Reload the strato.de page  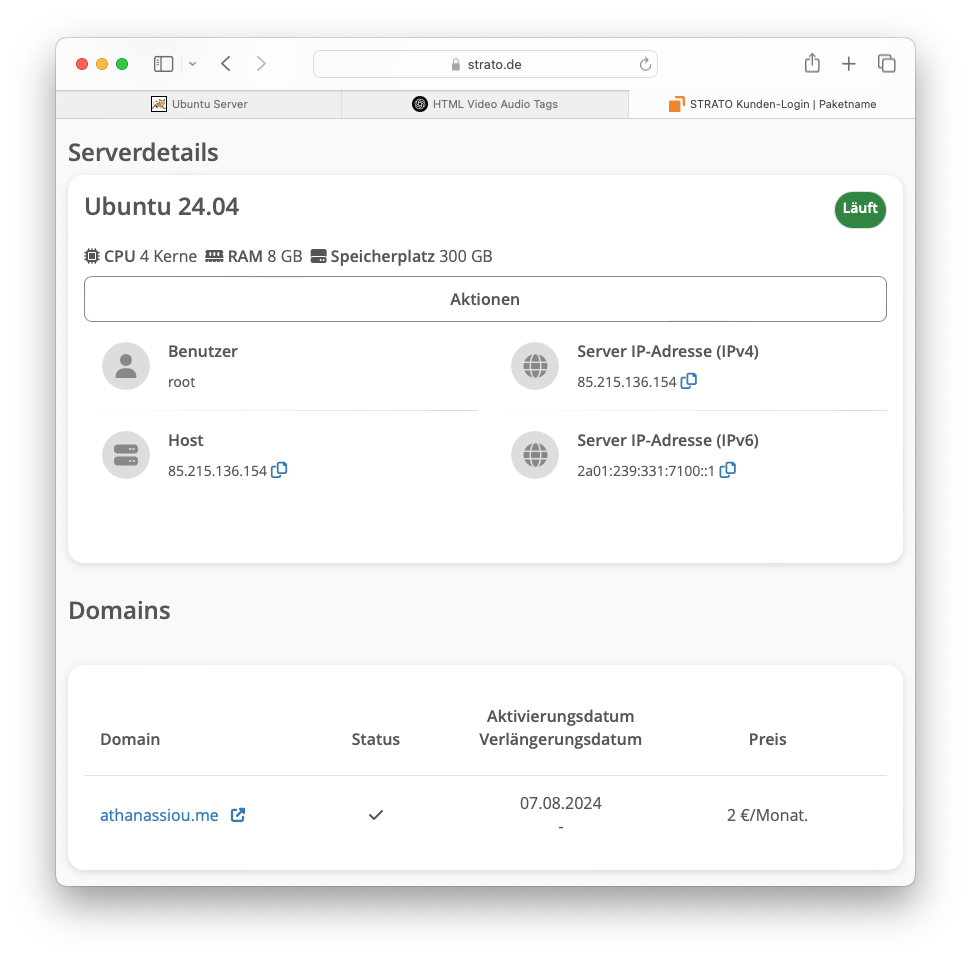tap(645, 64)
